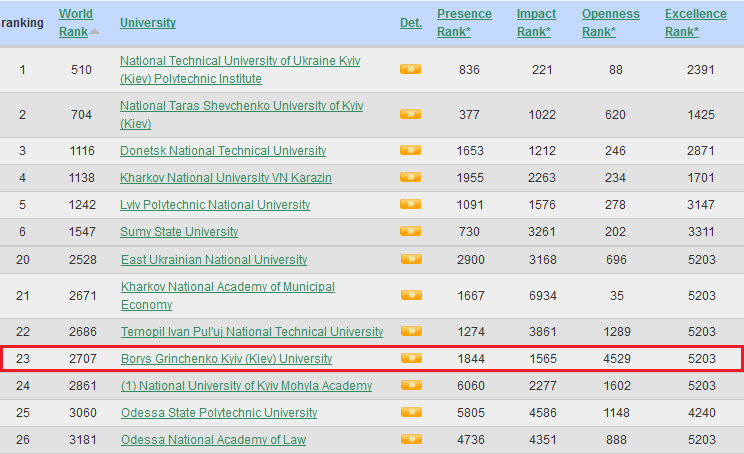Open National University of Kyiv Mohyla Academy link
This screenshot has width=744, height=454.
[x=246, y=386]
